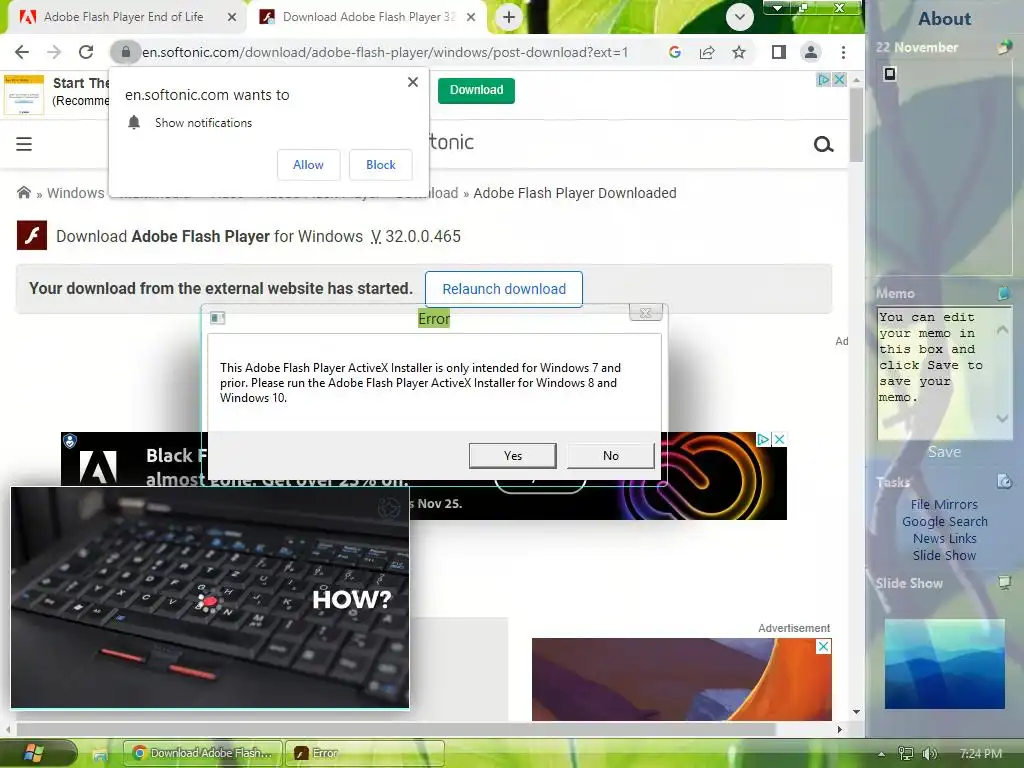Open site info via the lock icon
The height and width of the screenshot is (768, 1024).
125,52
